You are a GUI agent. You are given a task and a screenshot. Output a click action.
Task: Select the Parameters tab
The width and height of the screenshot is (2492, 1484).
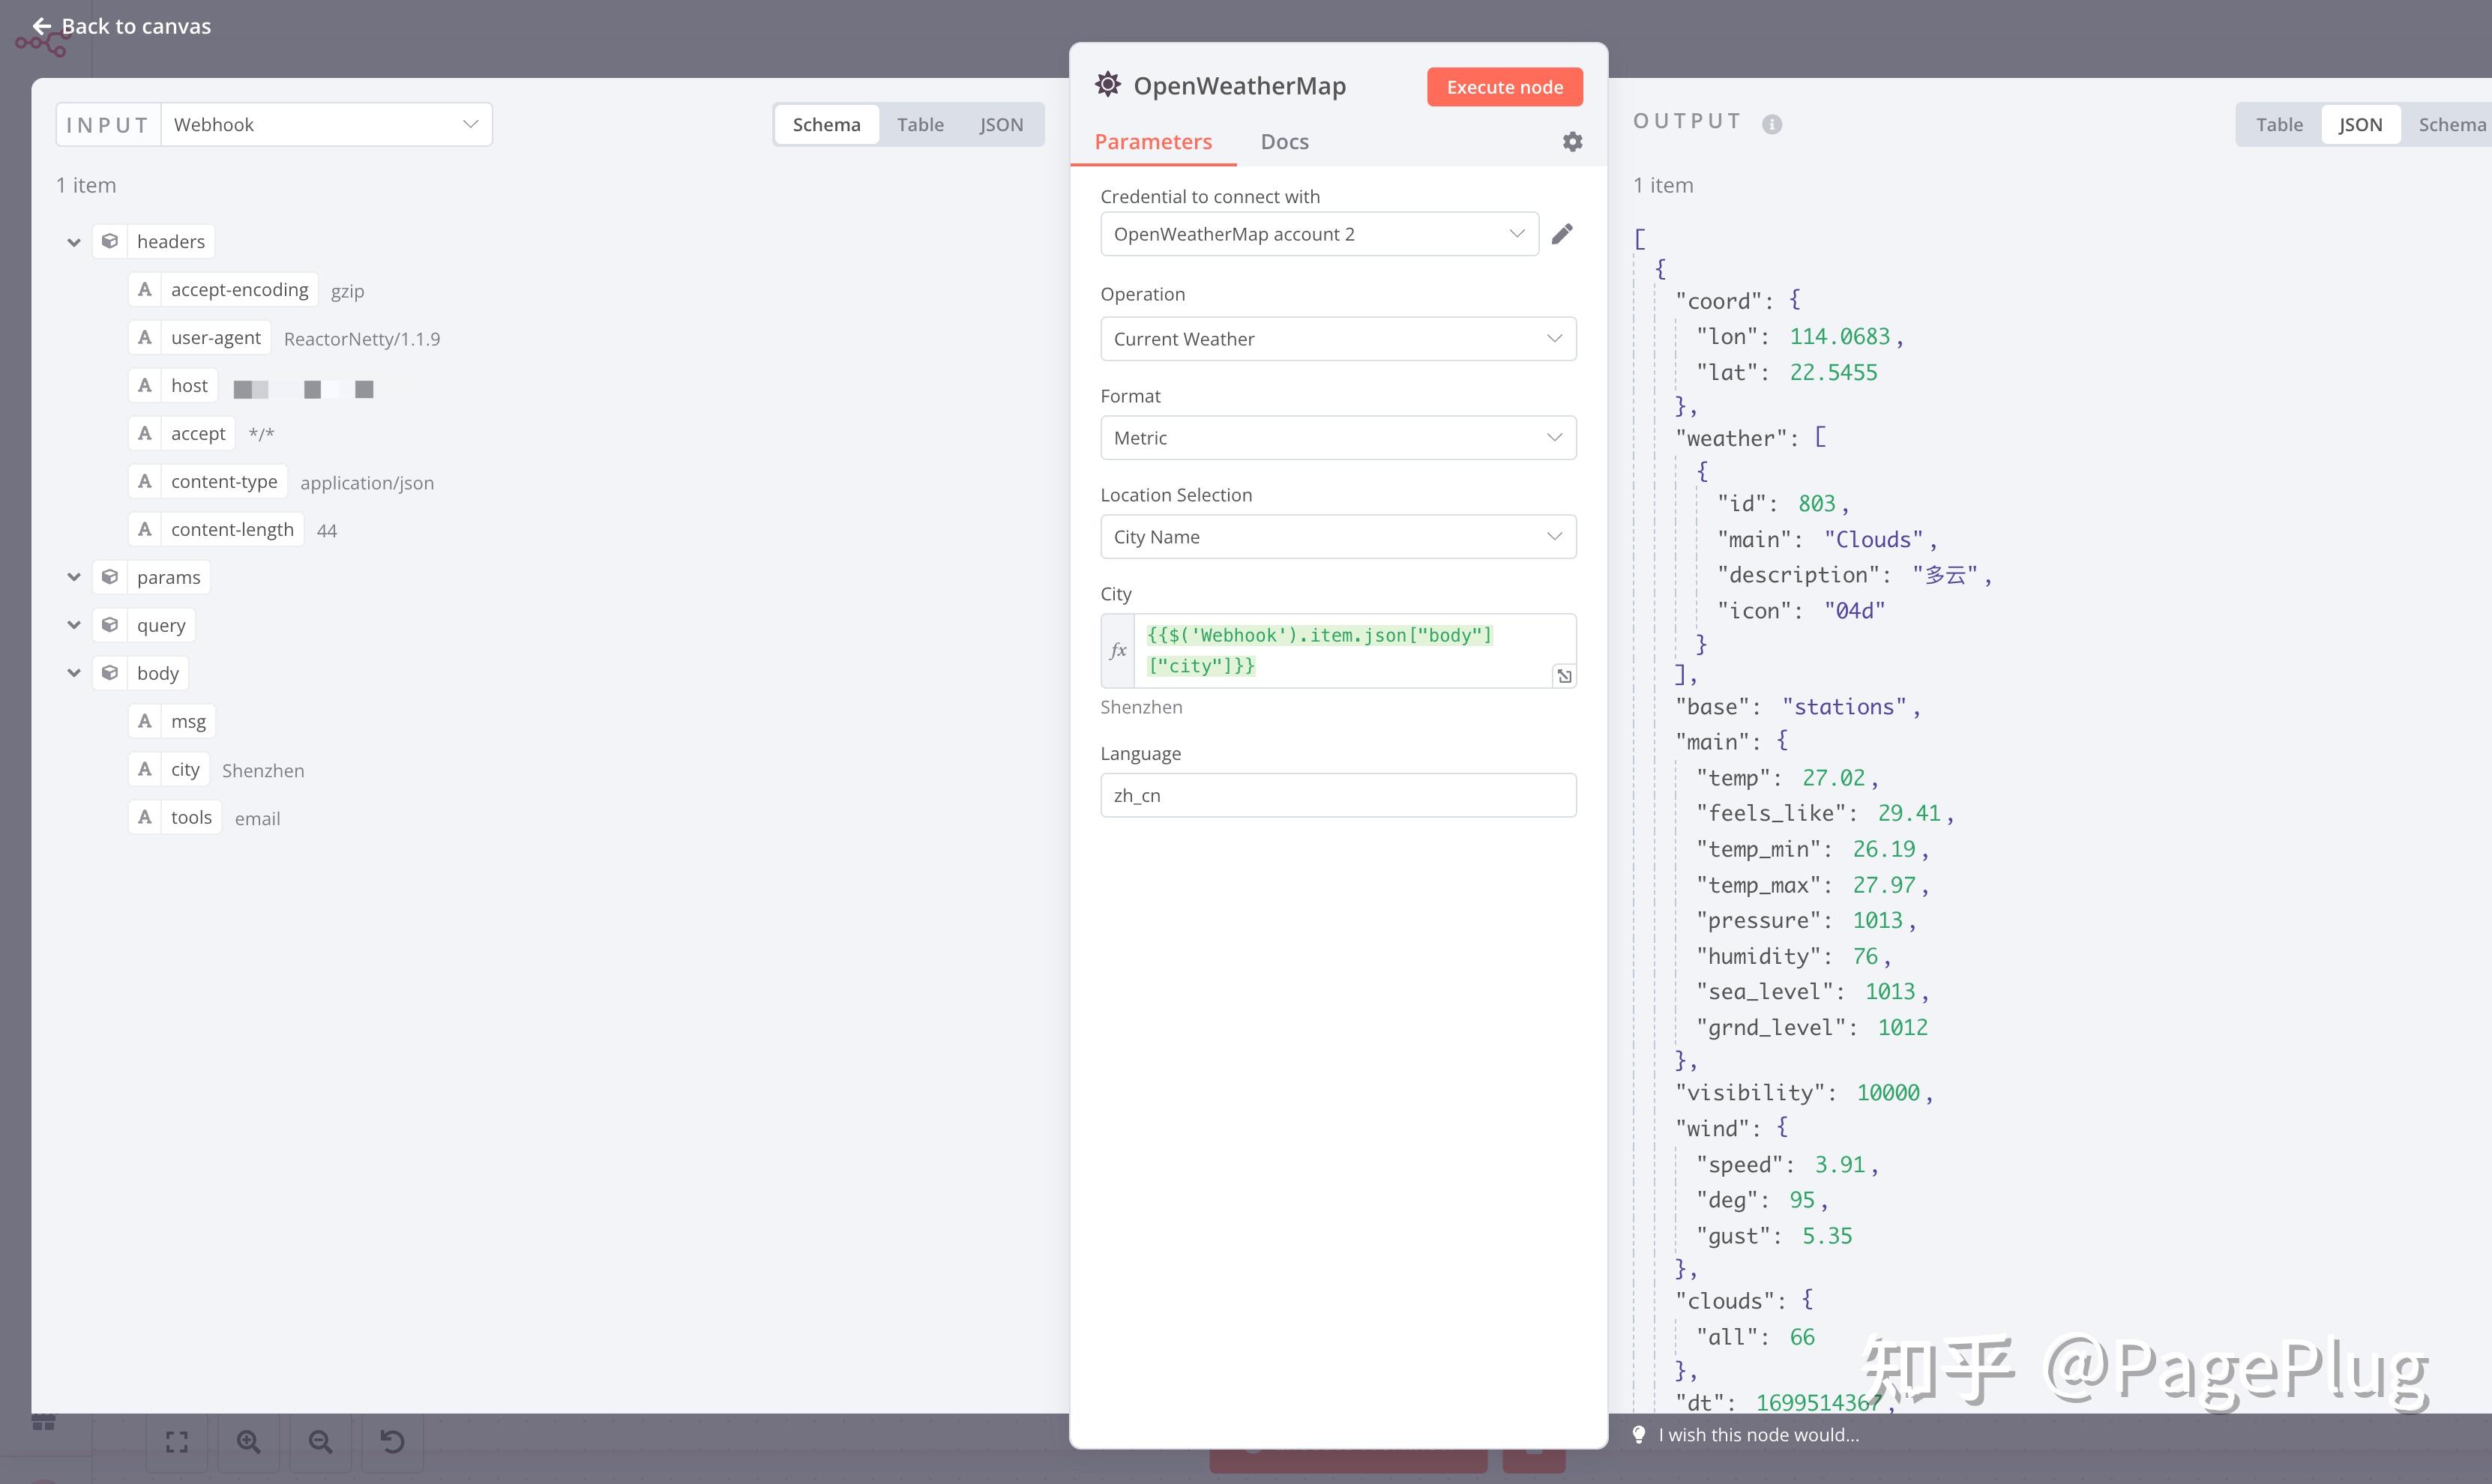1152,142
